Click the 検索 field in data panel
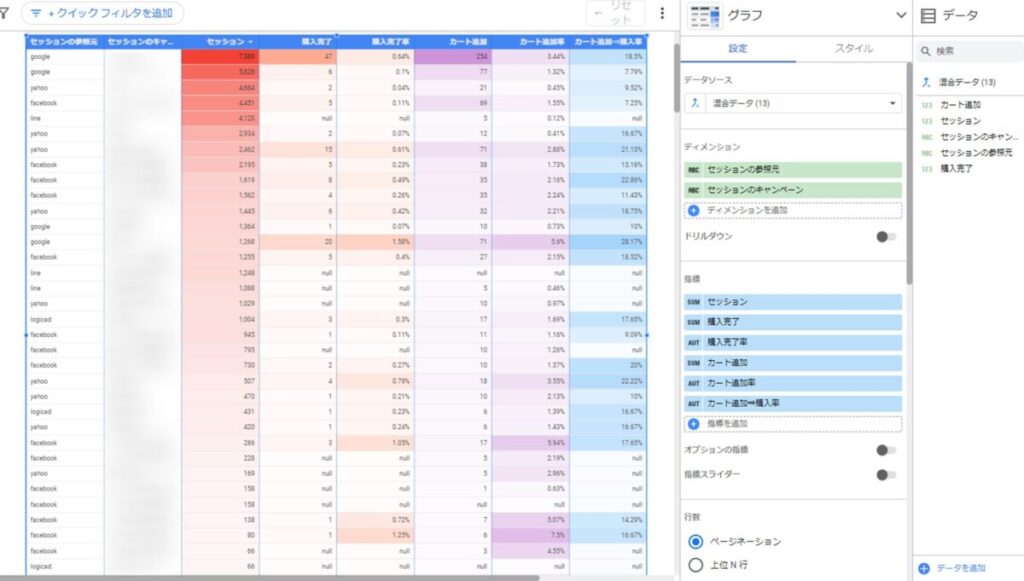The height and width of the screenshot is (581, 1024). [x=970, y=50]
